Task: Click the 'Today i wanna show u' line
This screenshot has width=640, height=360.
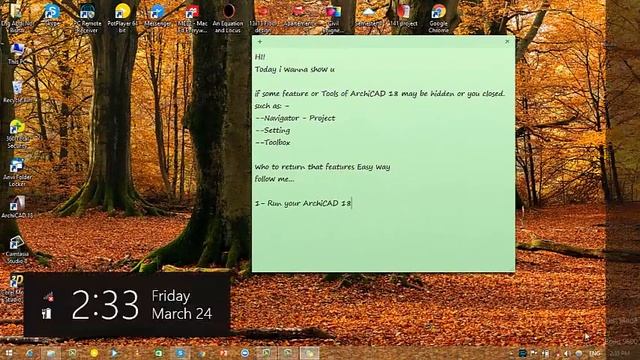Action: pyautogui.click(x=295, y=69)
